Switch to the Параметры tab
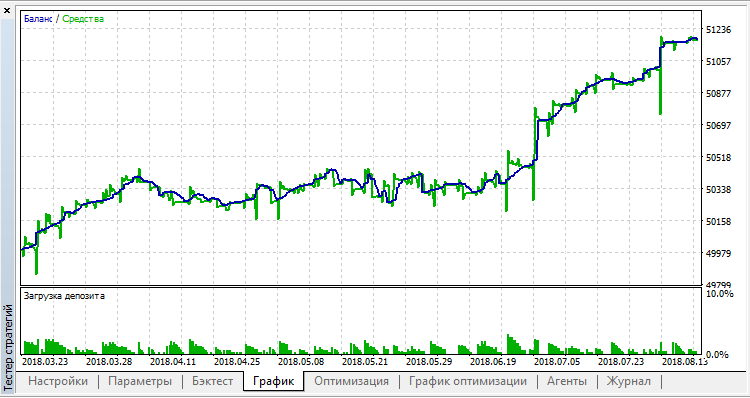The width and height of the screenshot is (750, 398). click(x=140, y=381)
